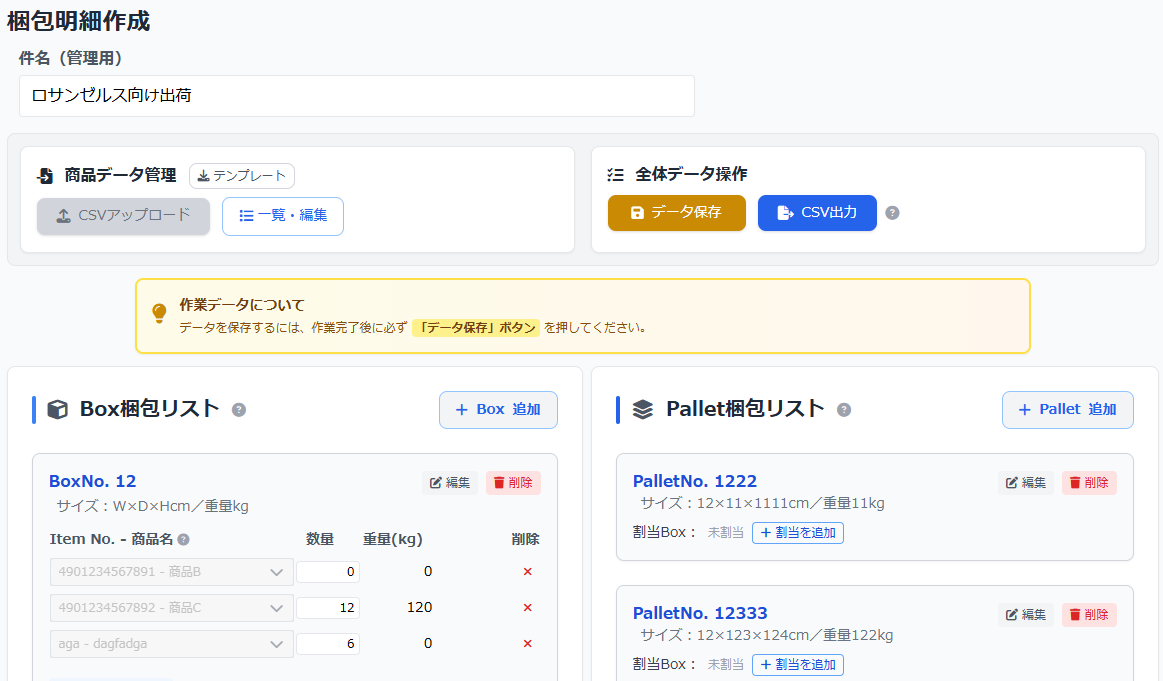Open the product dropdown showing 商品C
The width and height of the screenshot is (1163, 681).
tap(171, 607)
